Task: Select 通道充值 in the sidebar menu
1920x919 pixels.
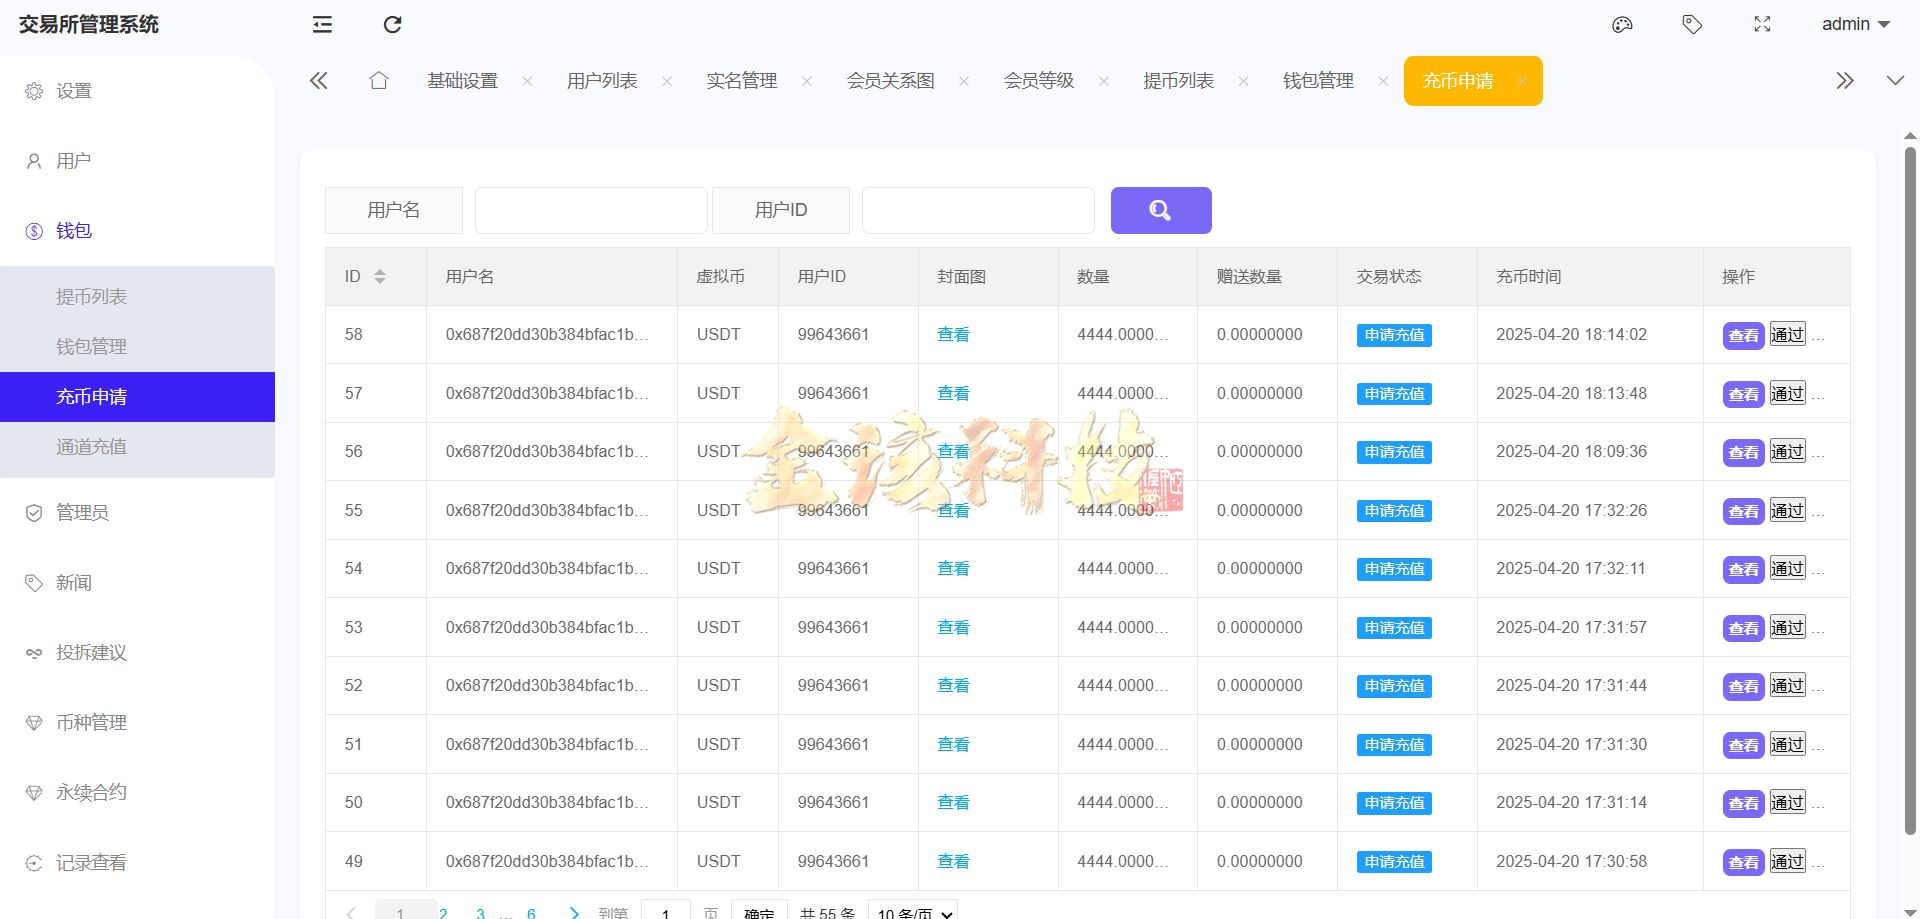Action: [x=91, y=446]
